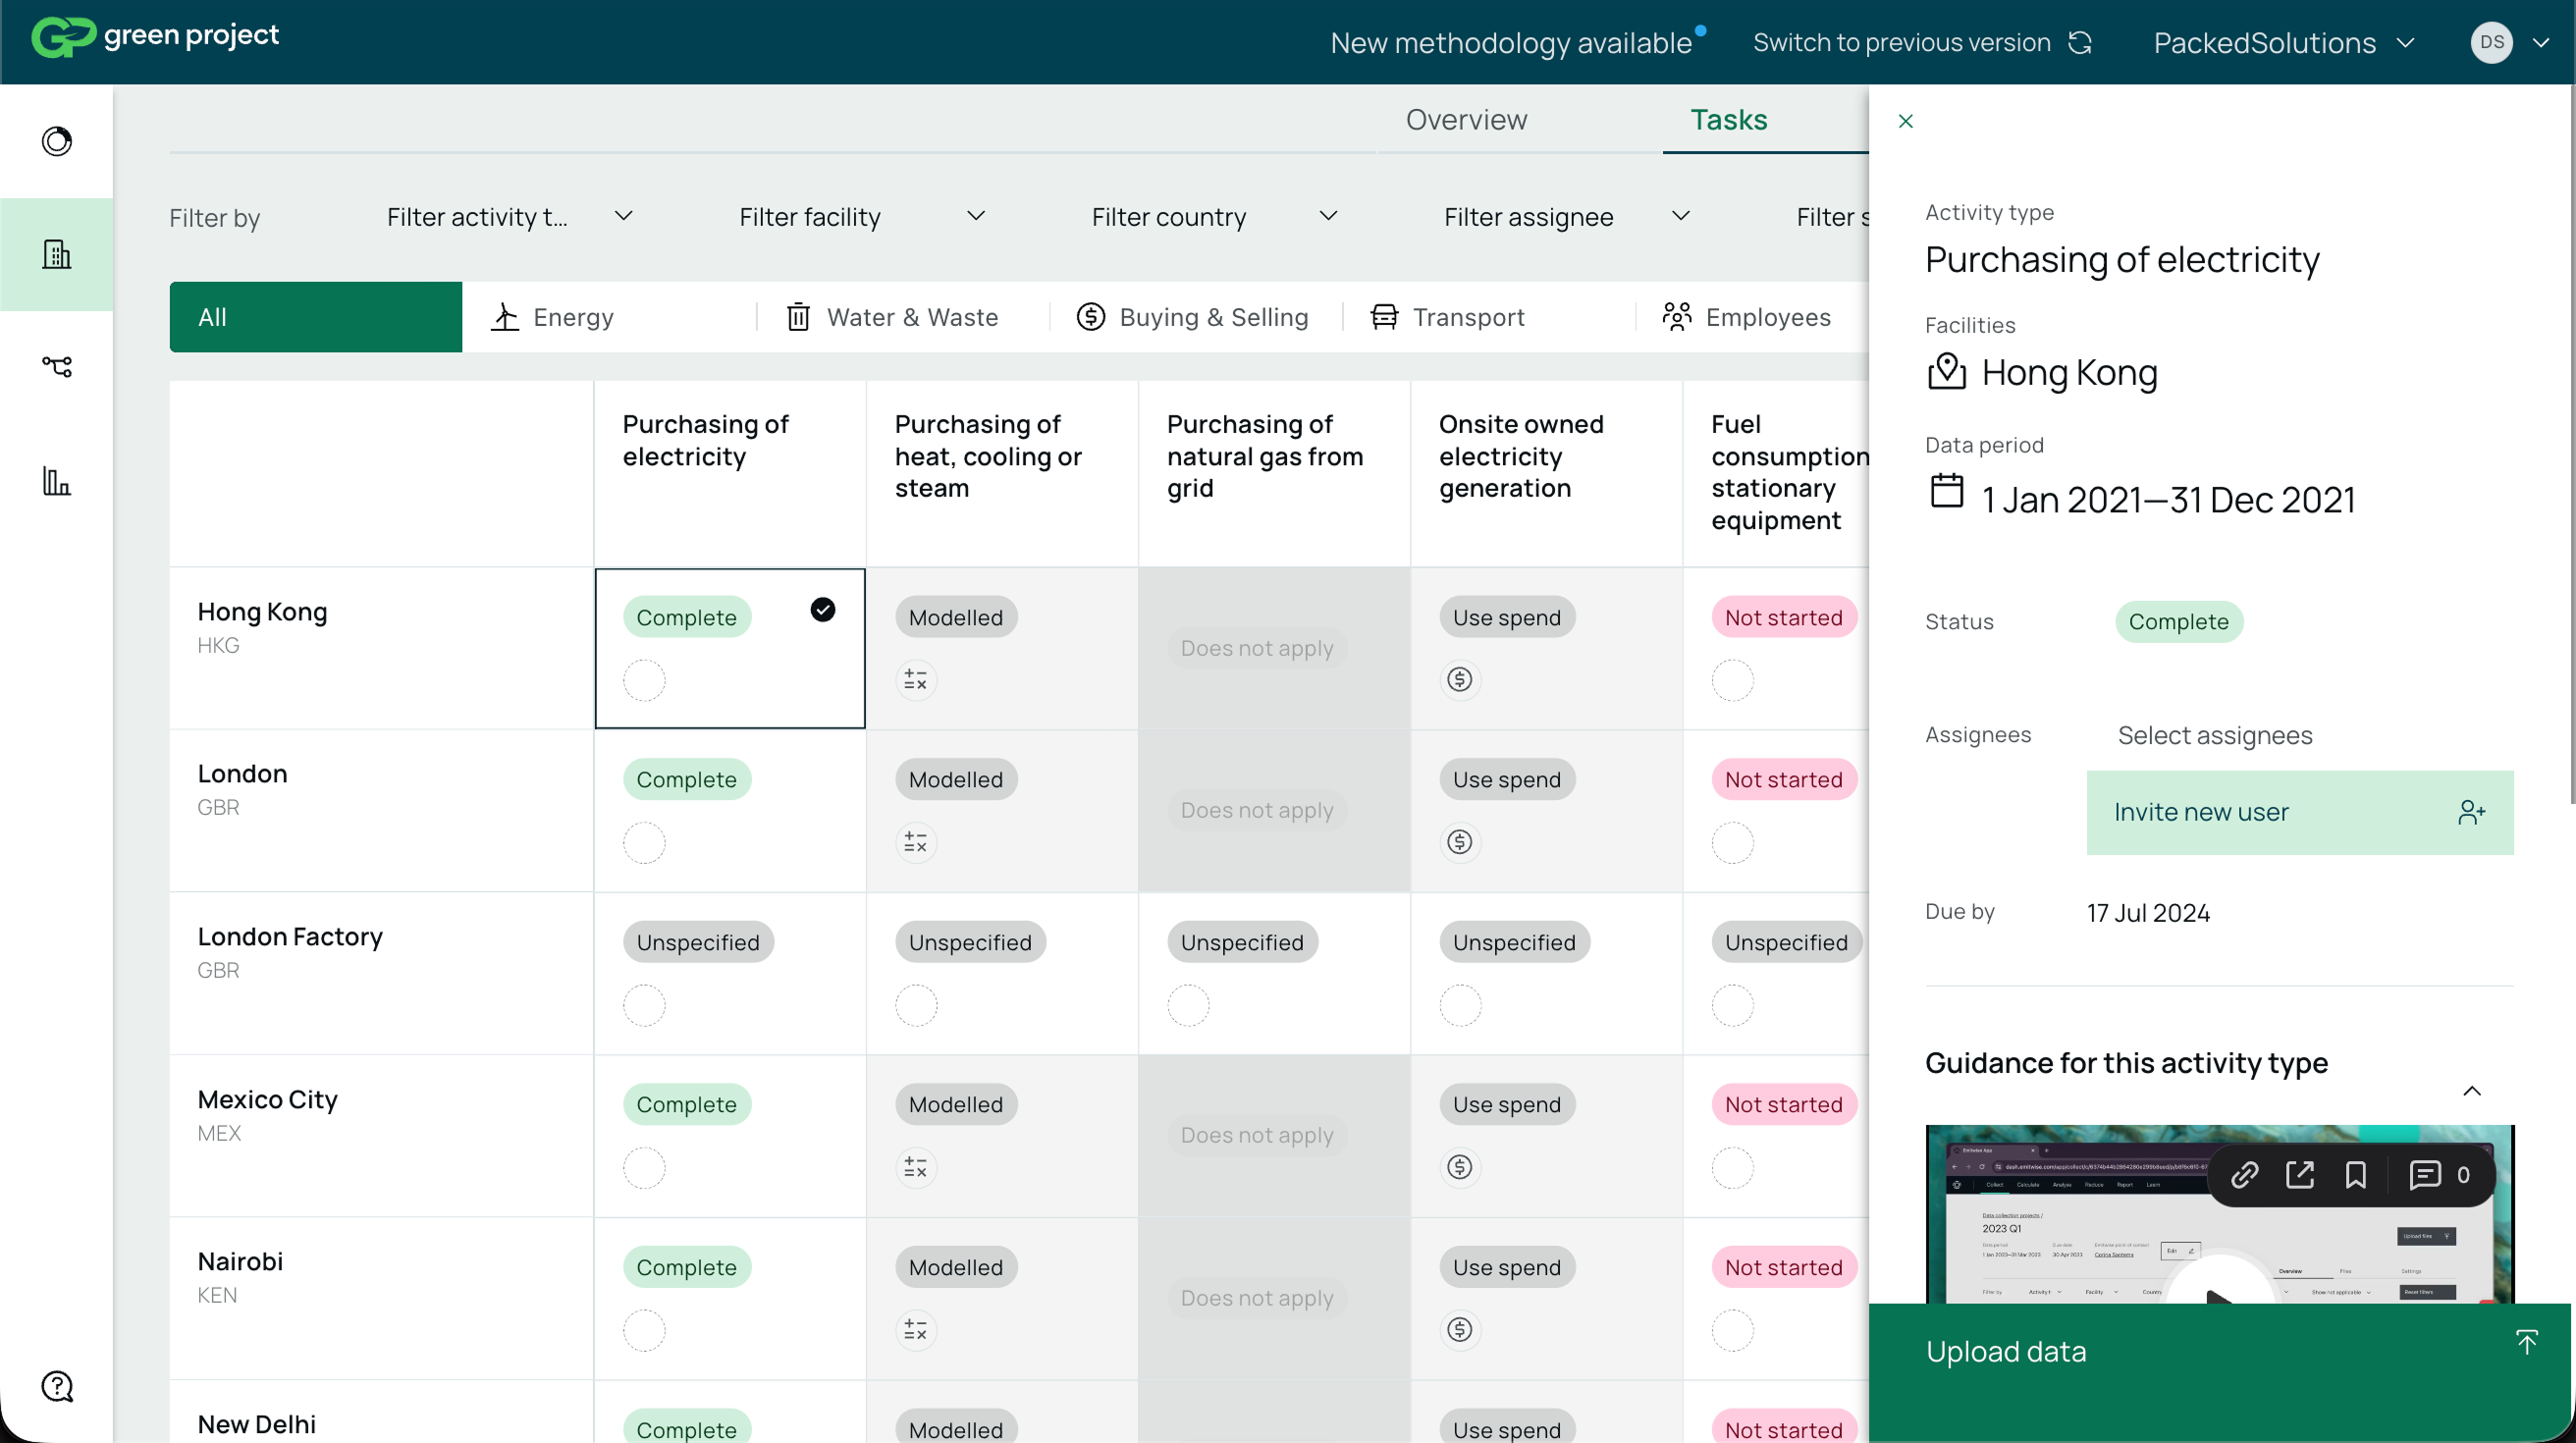Screen dimensions: 2576x1443
Task: Select assignee circle in London Factory heat cooling cell
Action: pos(916,1005)
